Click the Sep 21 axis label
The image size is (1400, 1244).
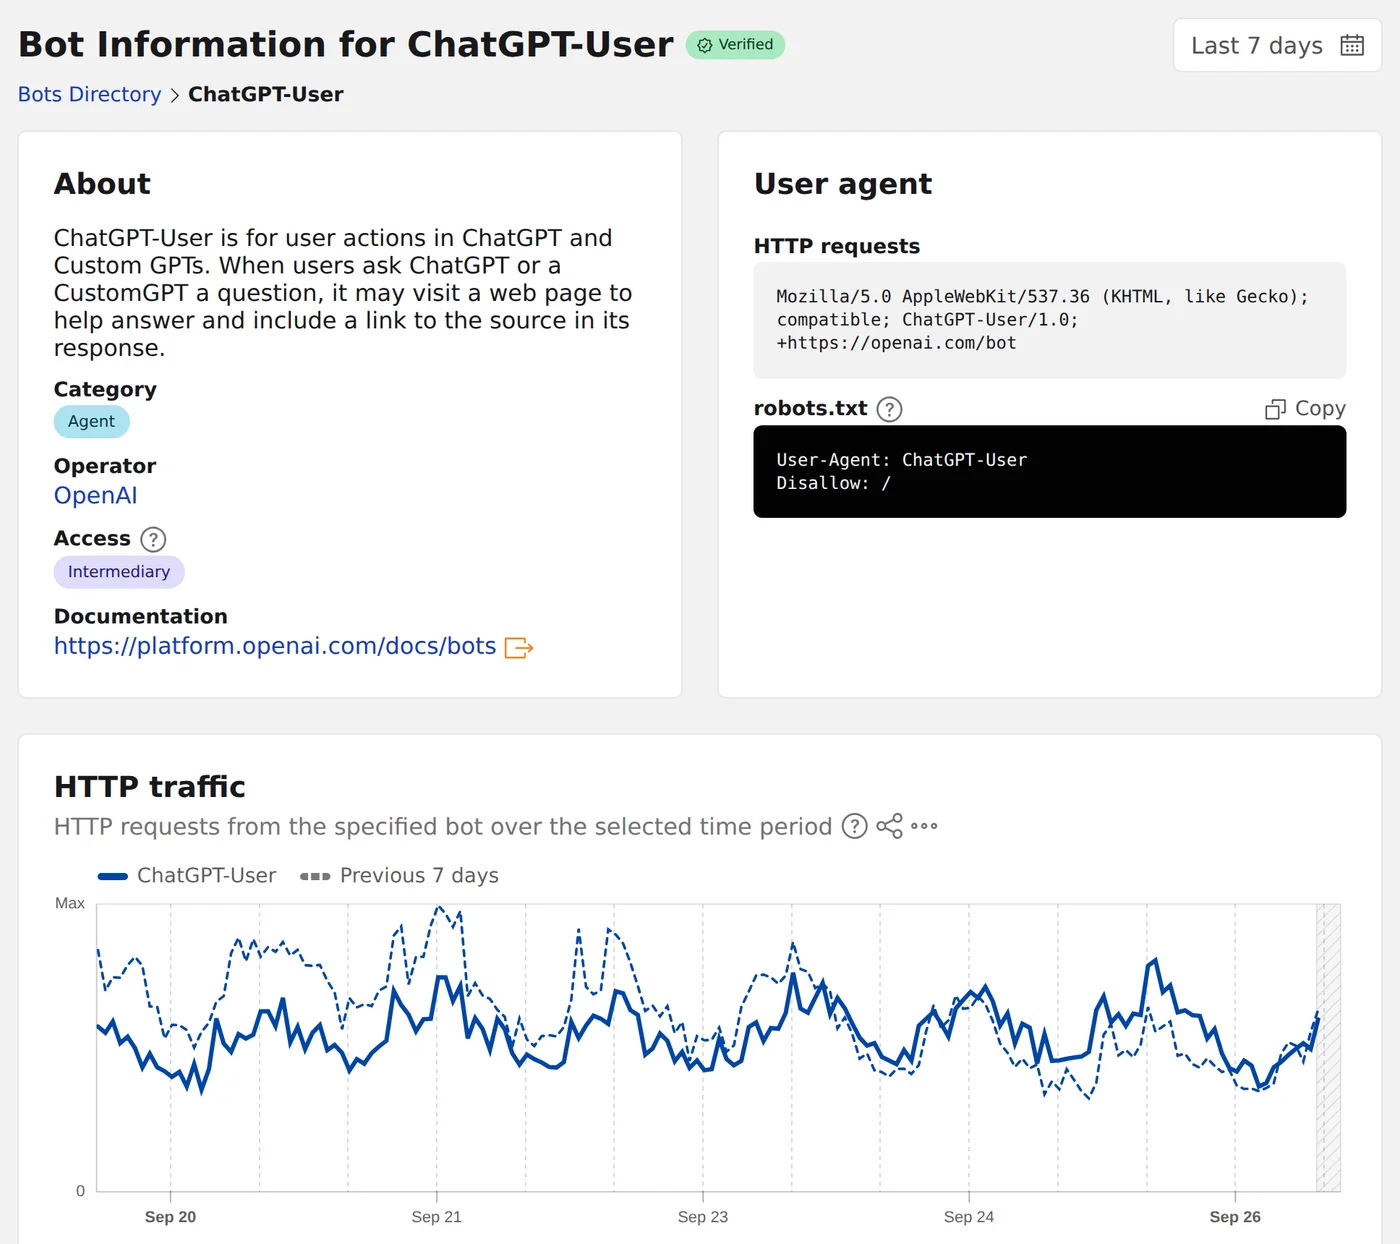[x=437, y=1217]
